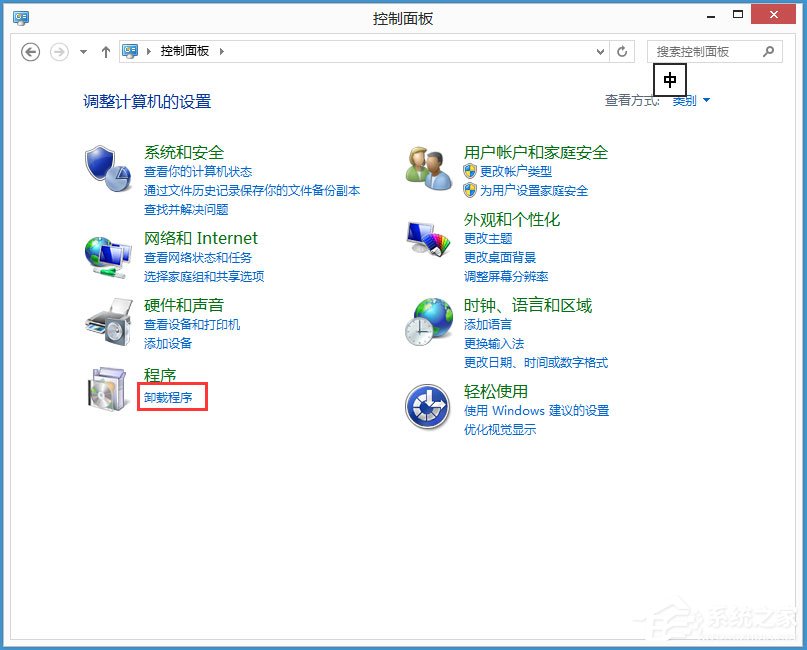The image size is (807, 650).
Task: Click inside the 搜索控制面板 search box
Action: (x=715, y=51)
